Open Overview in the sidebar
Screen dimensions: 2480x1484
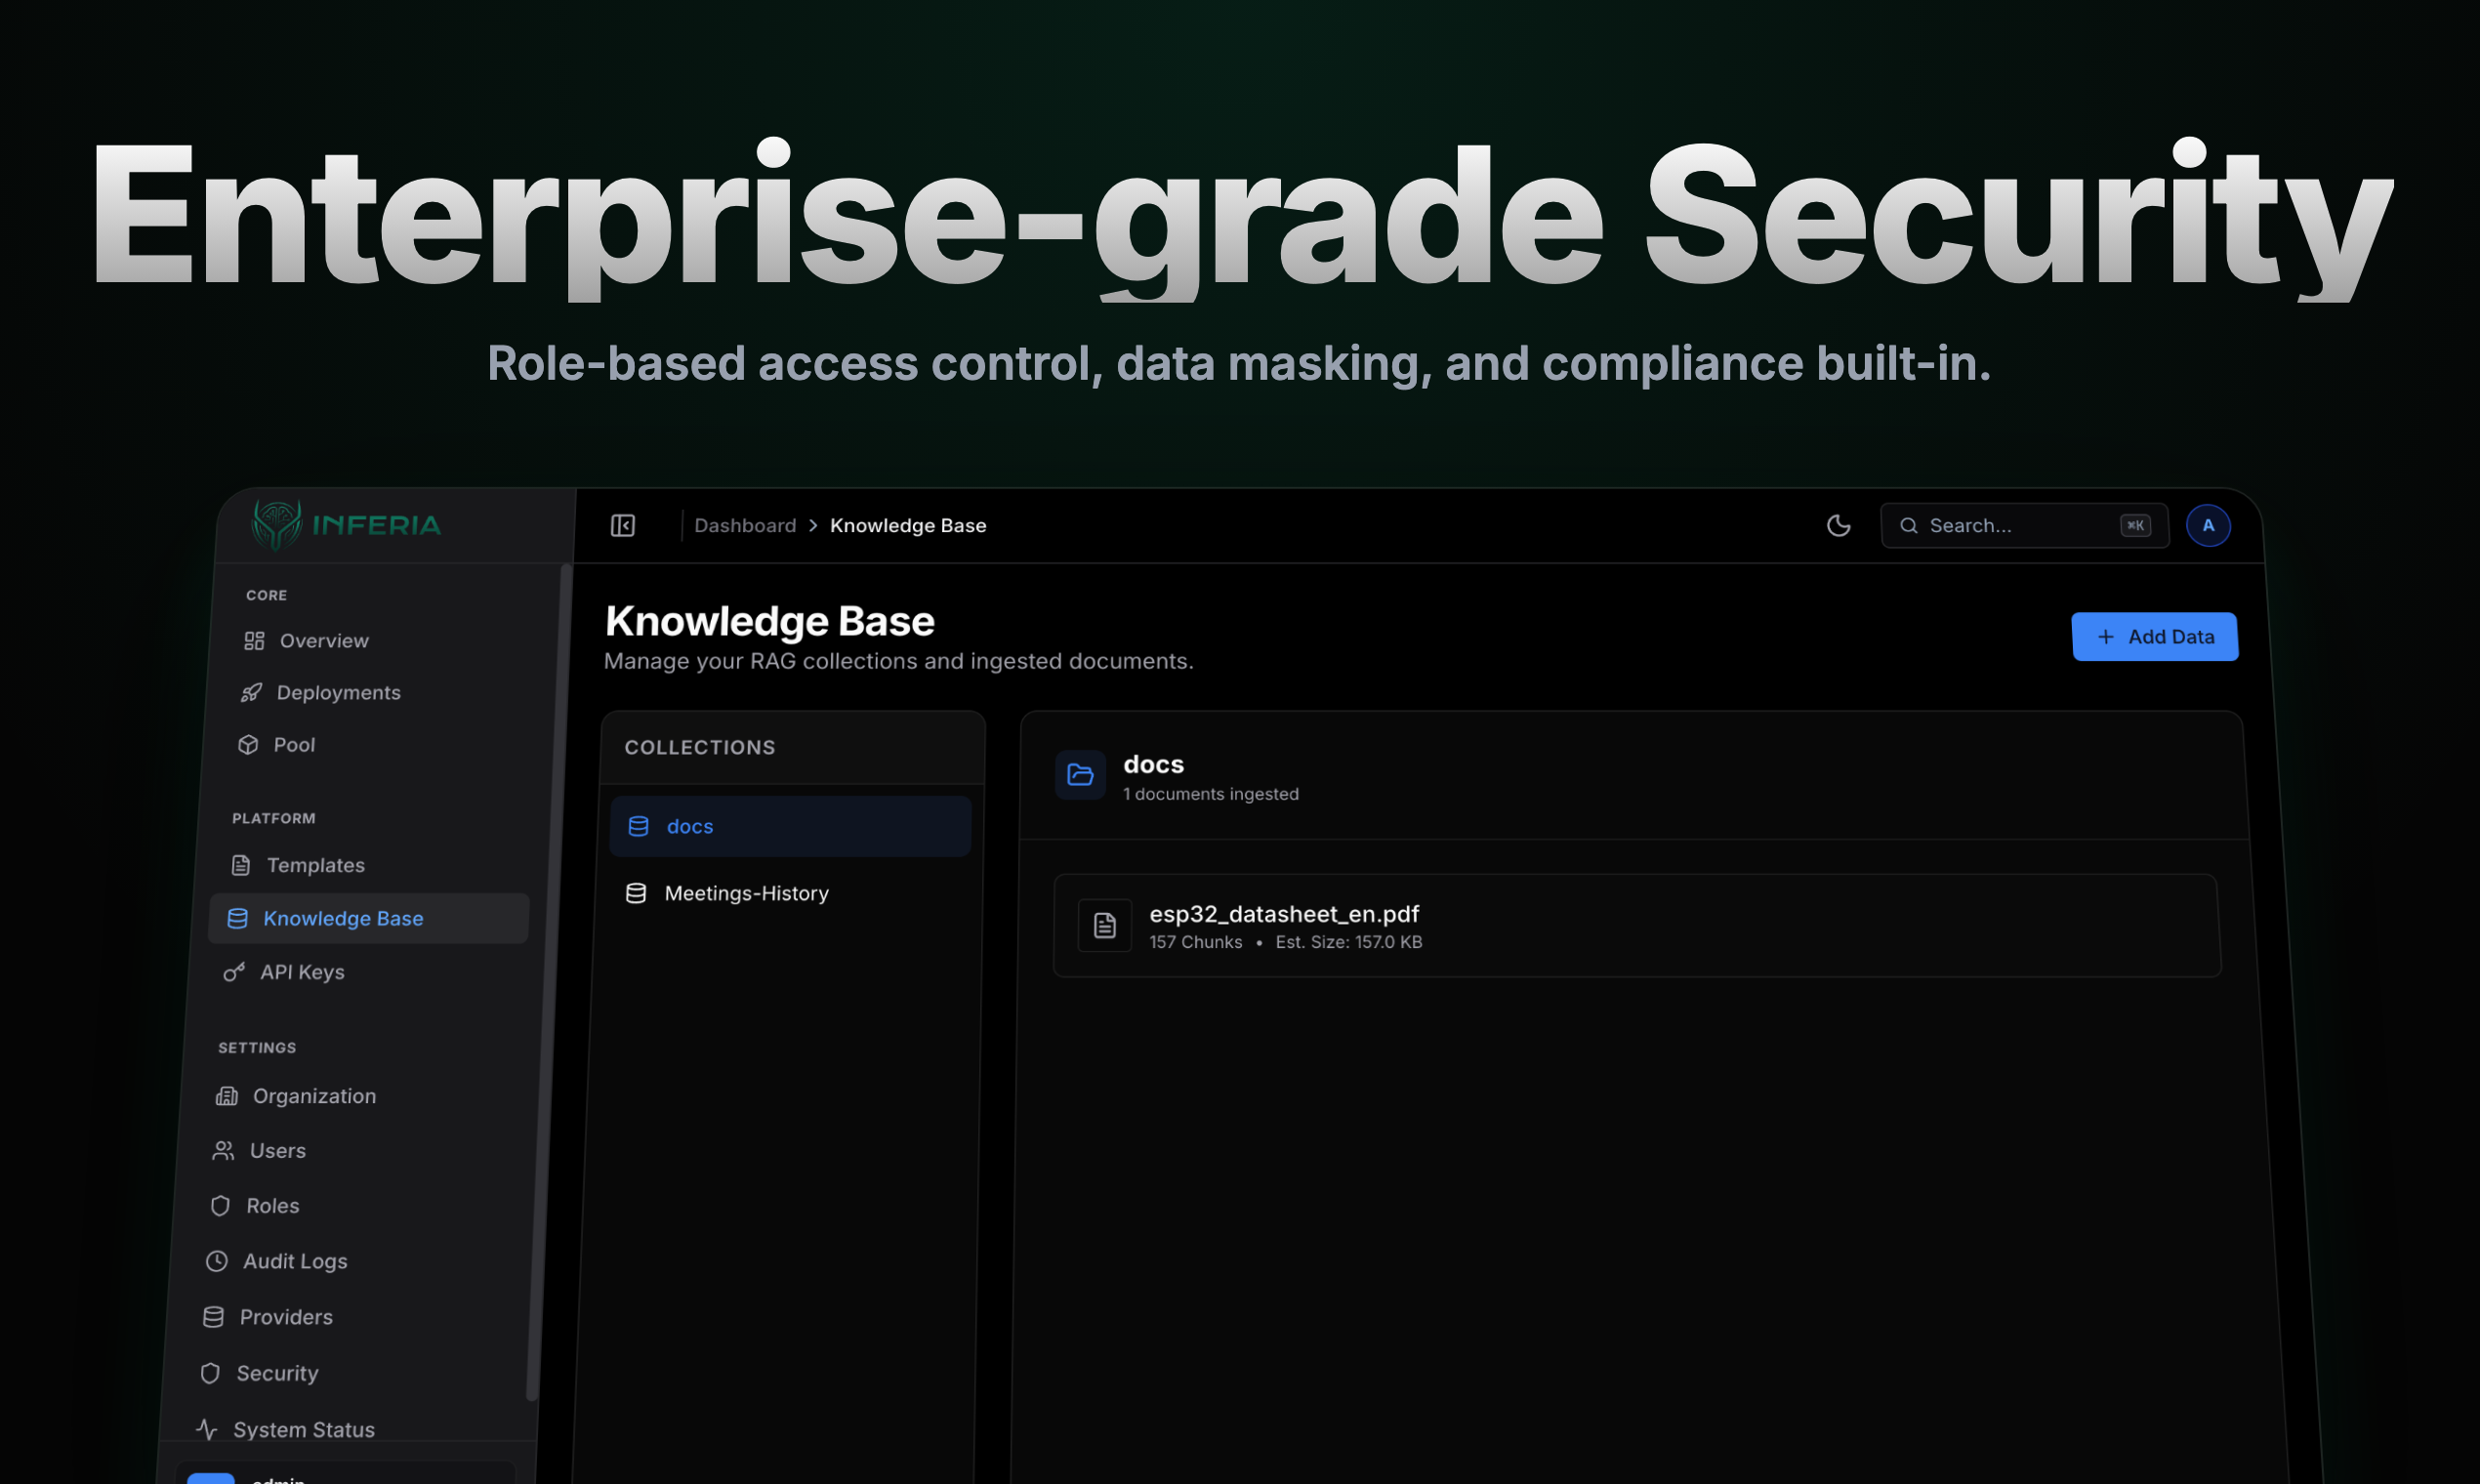(x=323, y=640)
